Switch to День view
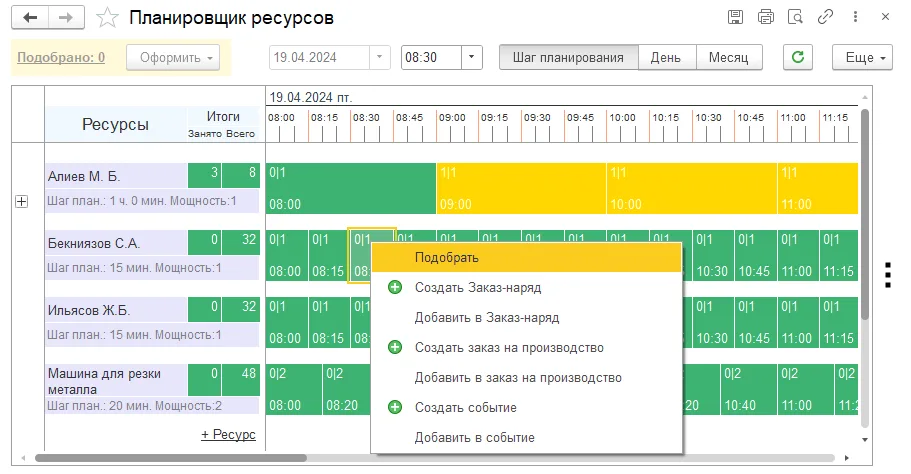 (666, 58)
